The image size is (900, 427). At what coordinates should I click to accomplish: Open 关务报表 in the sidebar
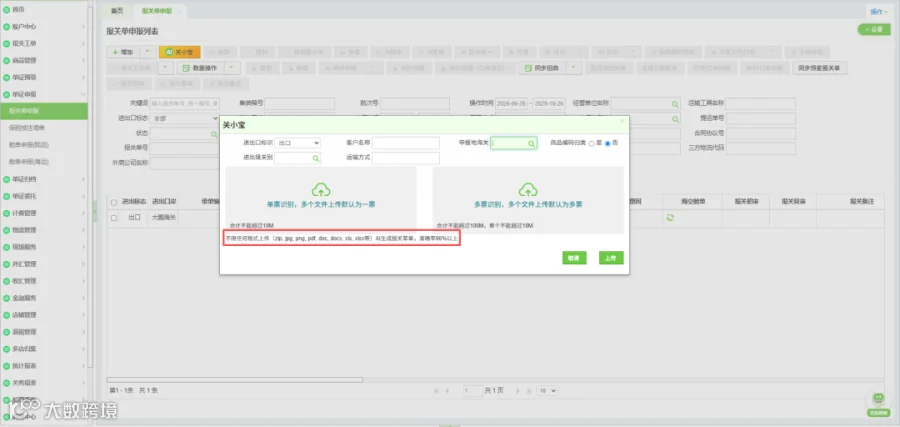[25, 383]
